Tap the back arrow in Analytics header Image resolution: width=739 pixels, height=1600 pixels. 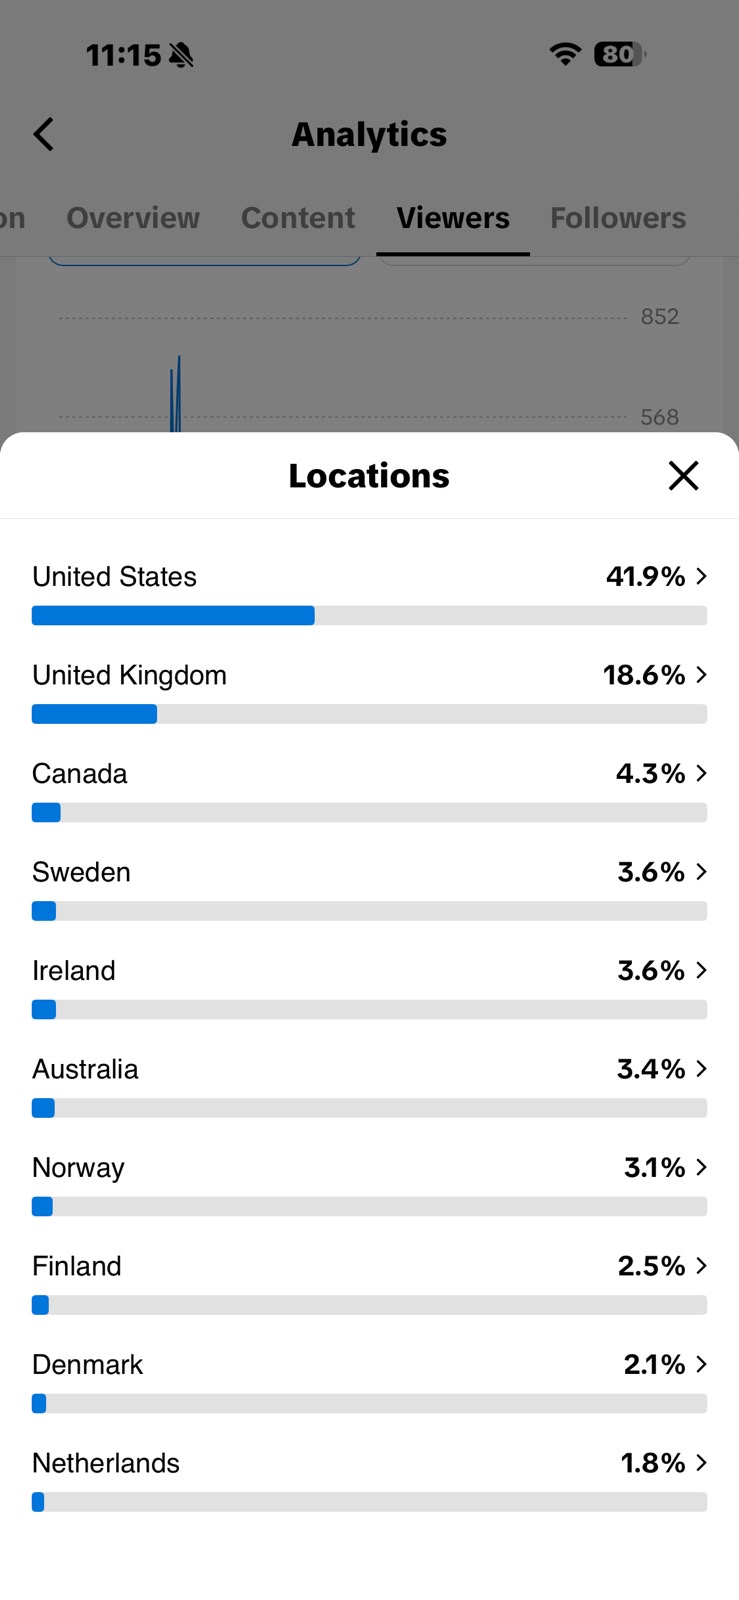43,134
